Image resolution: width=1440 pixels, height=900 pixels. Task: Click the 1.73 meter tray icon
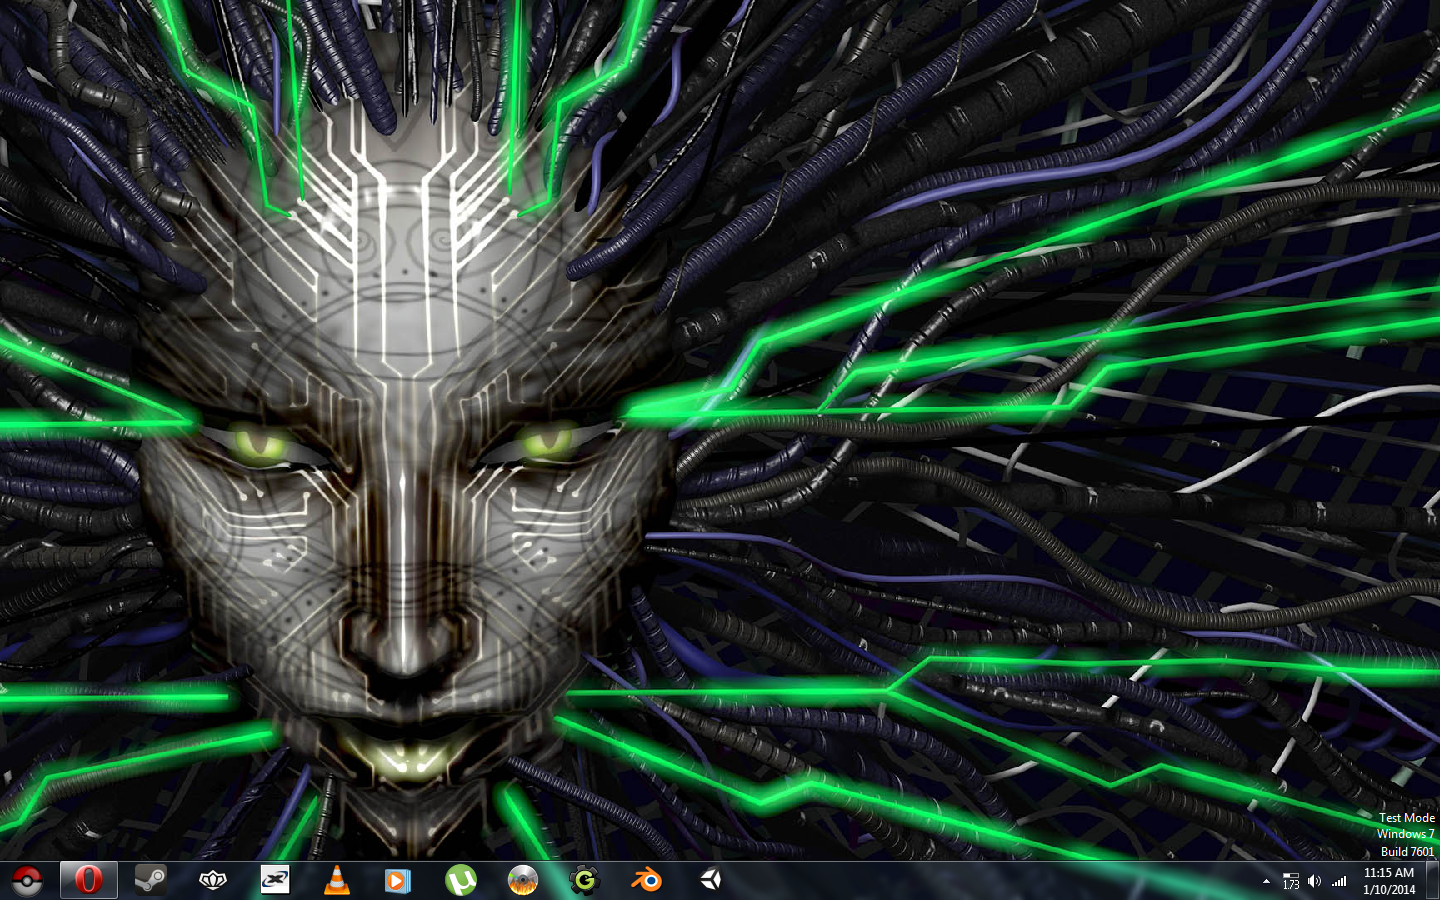pyautogui.click(x=1290, y=882)
